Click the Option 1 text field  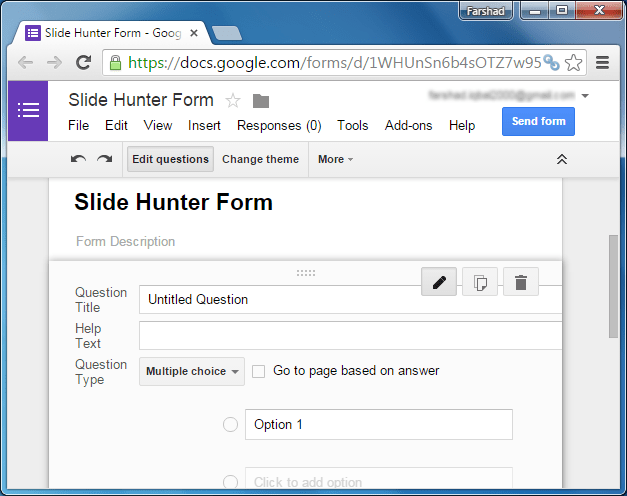(379, 424)
